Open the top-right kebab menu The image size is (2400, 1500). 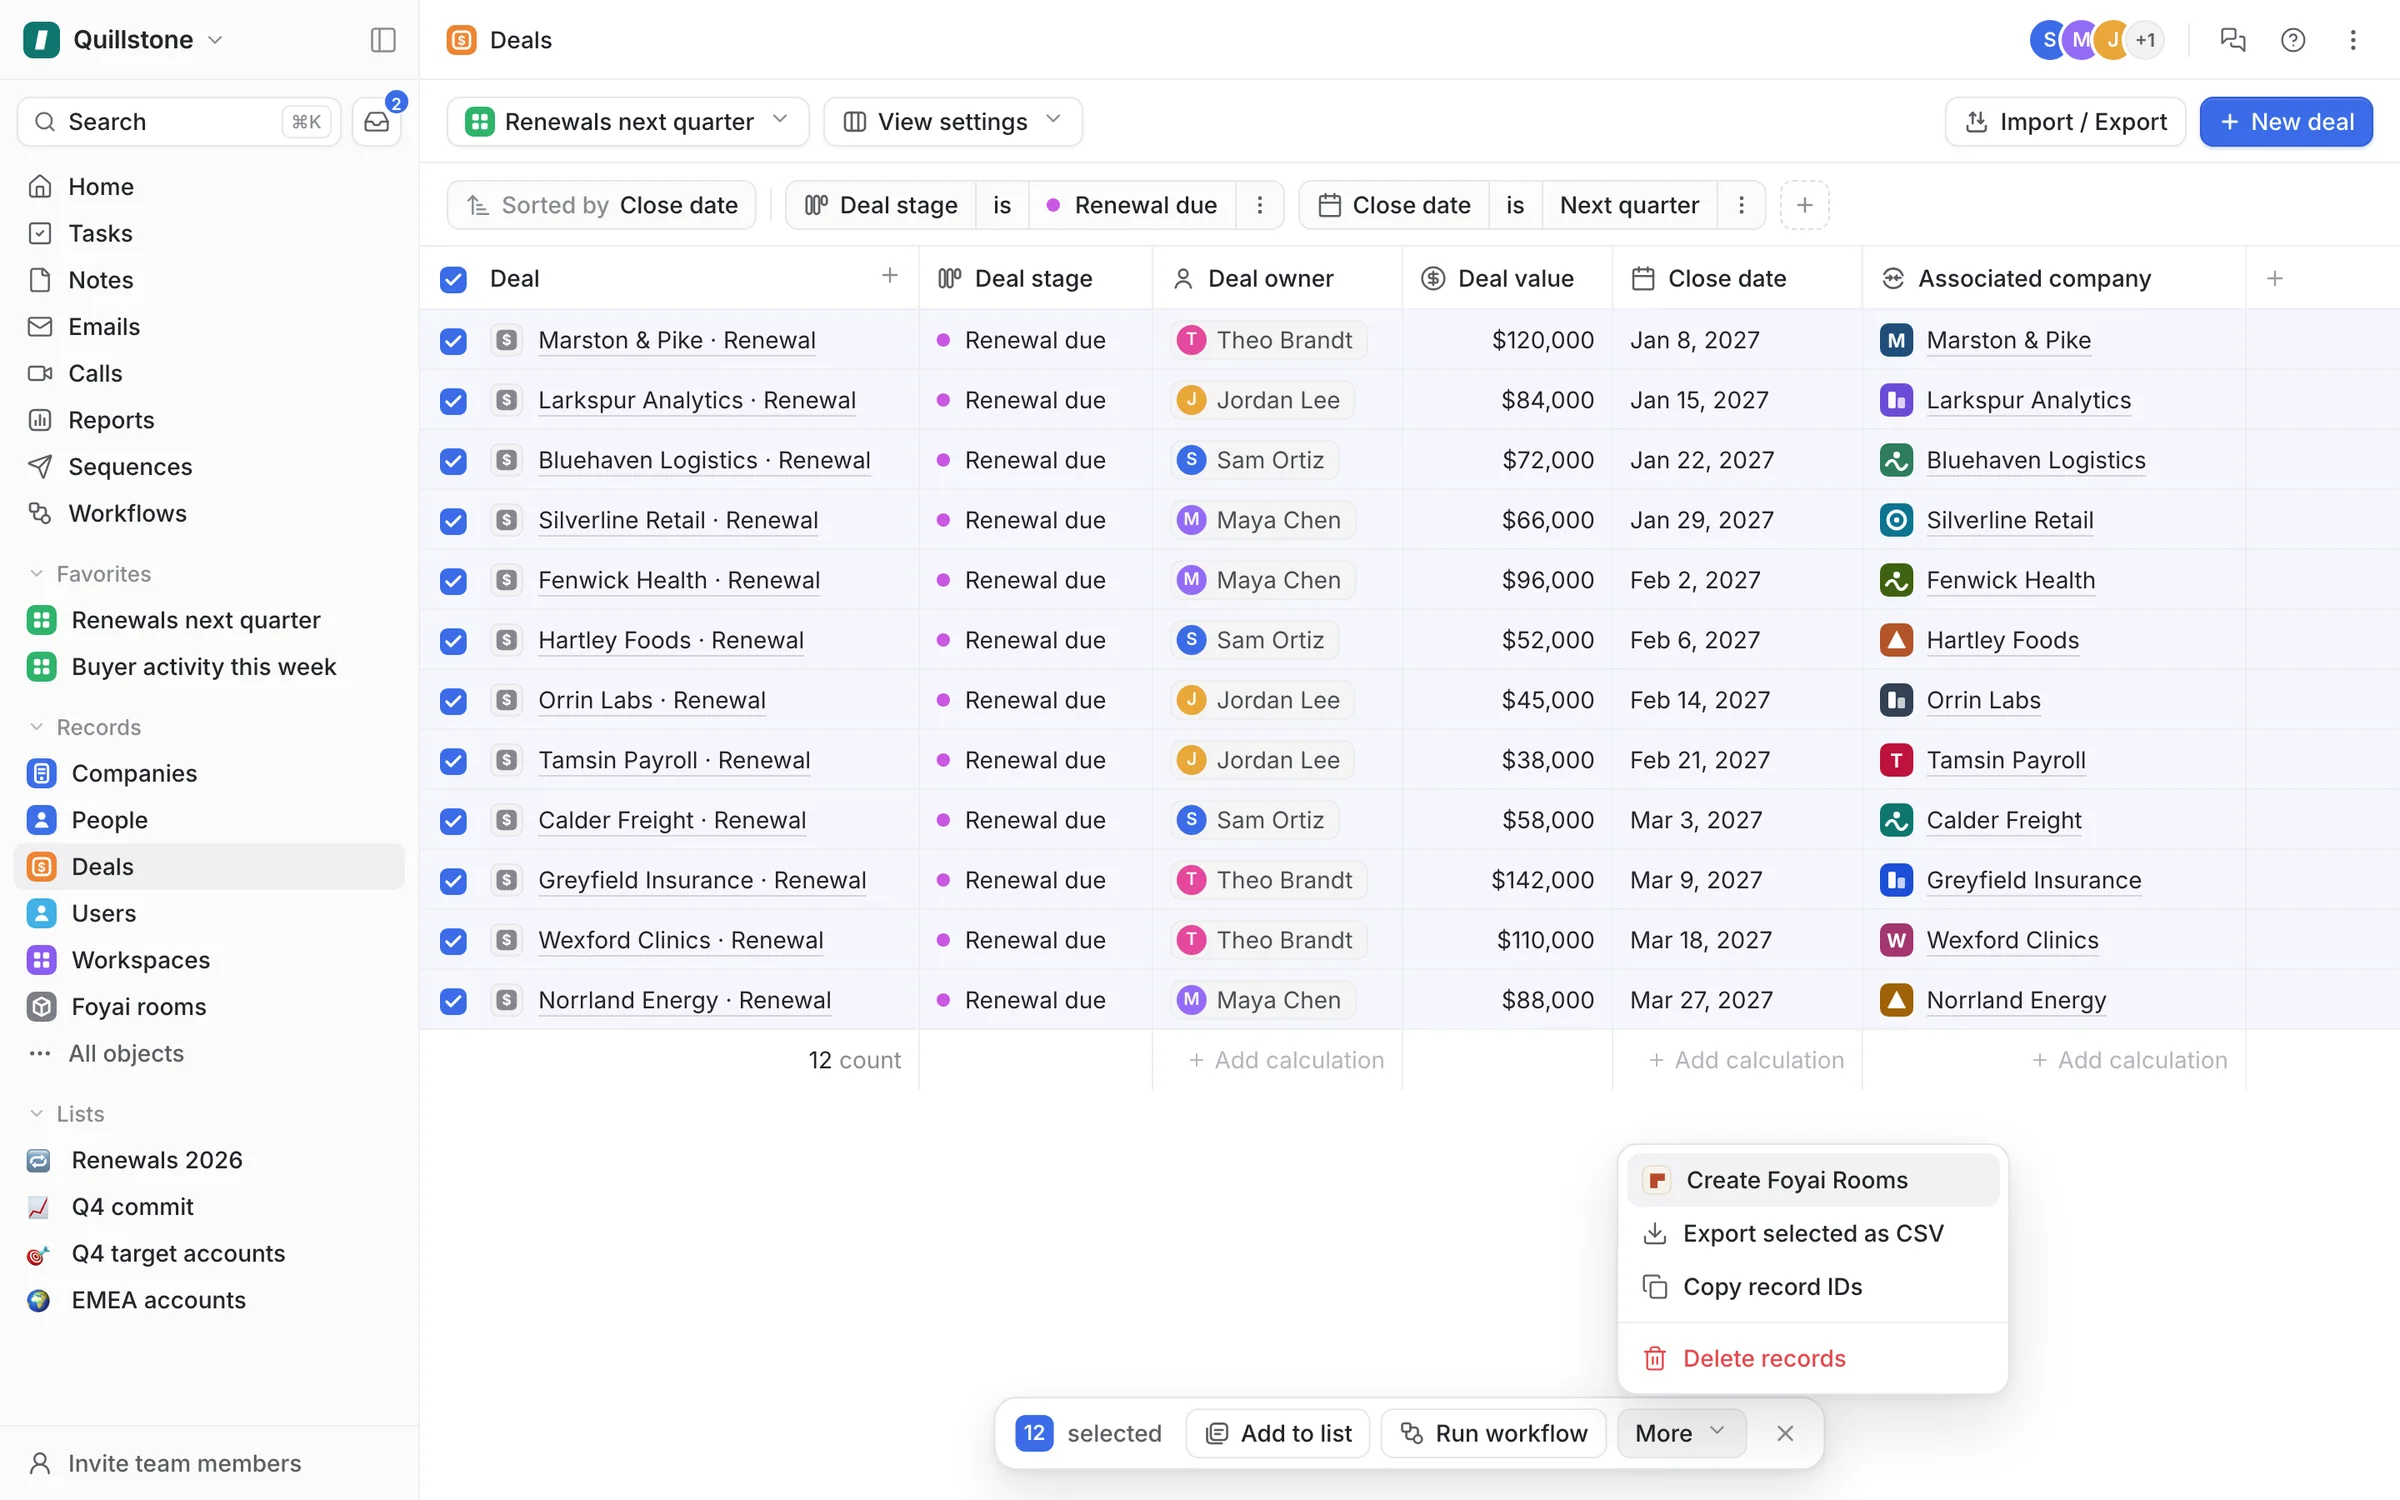[x=2352, y=40]
